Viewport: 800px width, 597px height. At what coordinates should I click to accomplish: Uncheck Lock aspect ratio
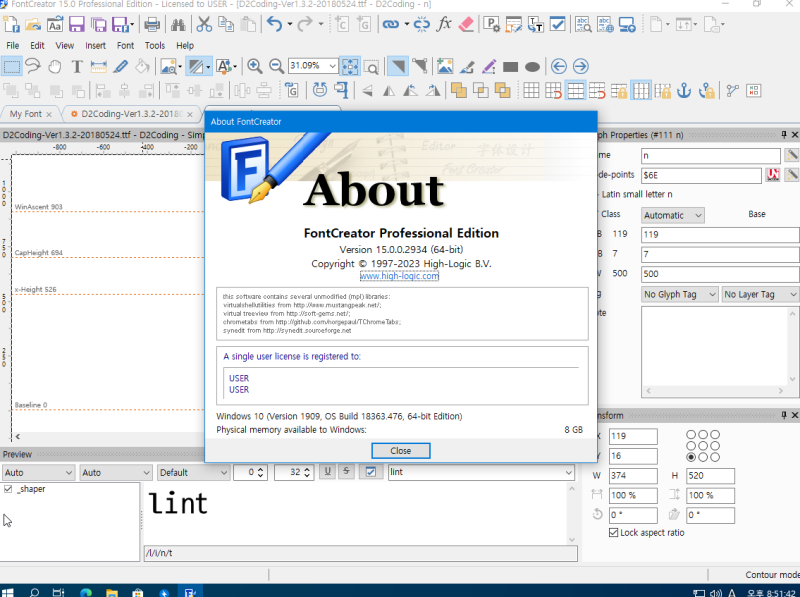614,532
